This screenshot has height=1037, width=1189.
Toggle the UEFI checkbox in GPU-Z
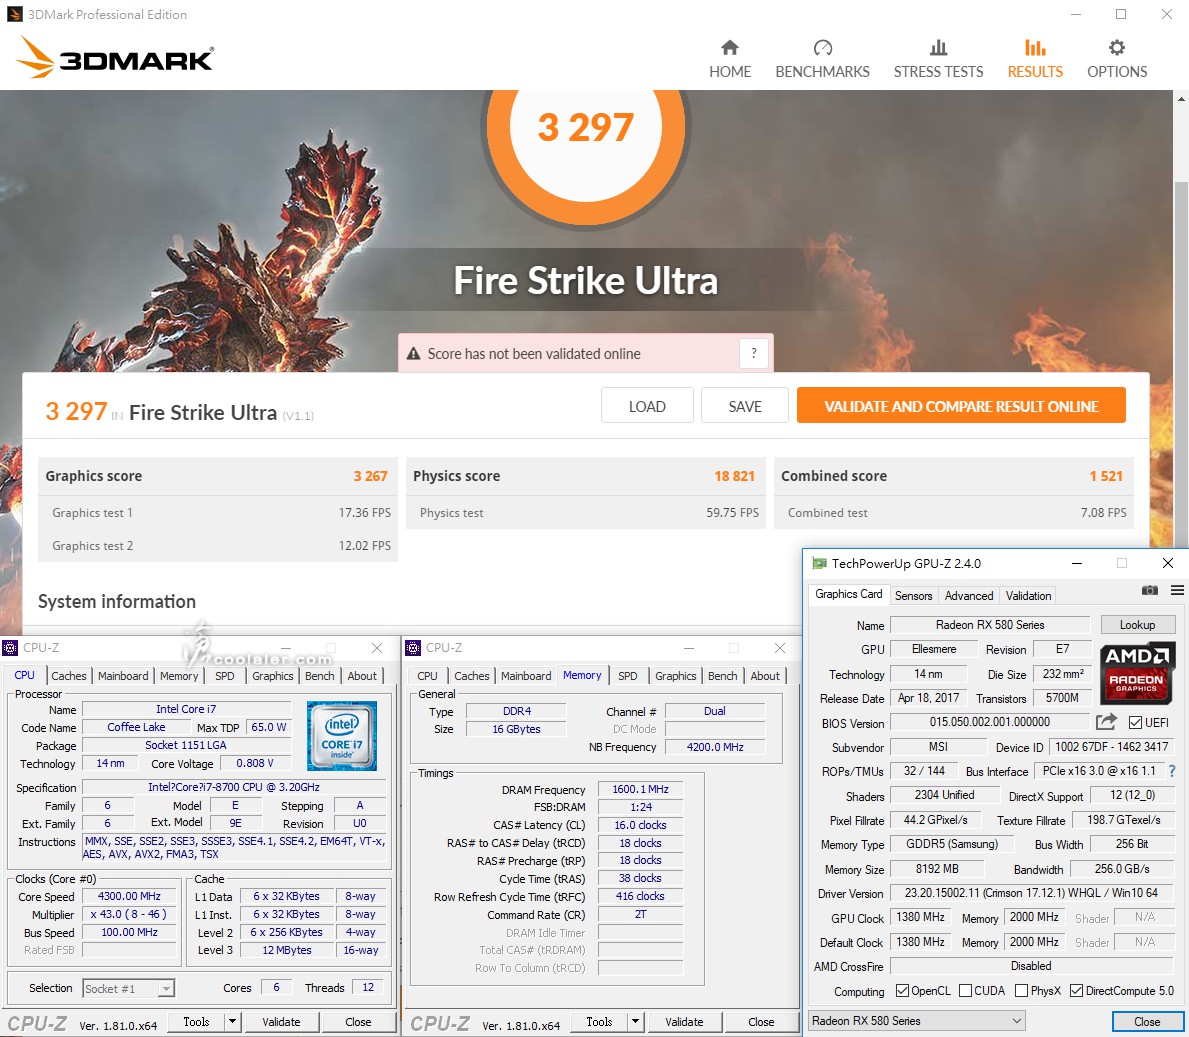click(1135, 722)
